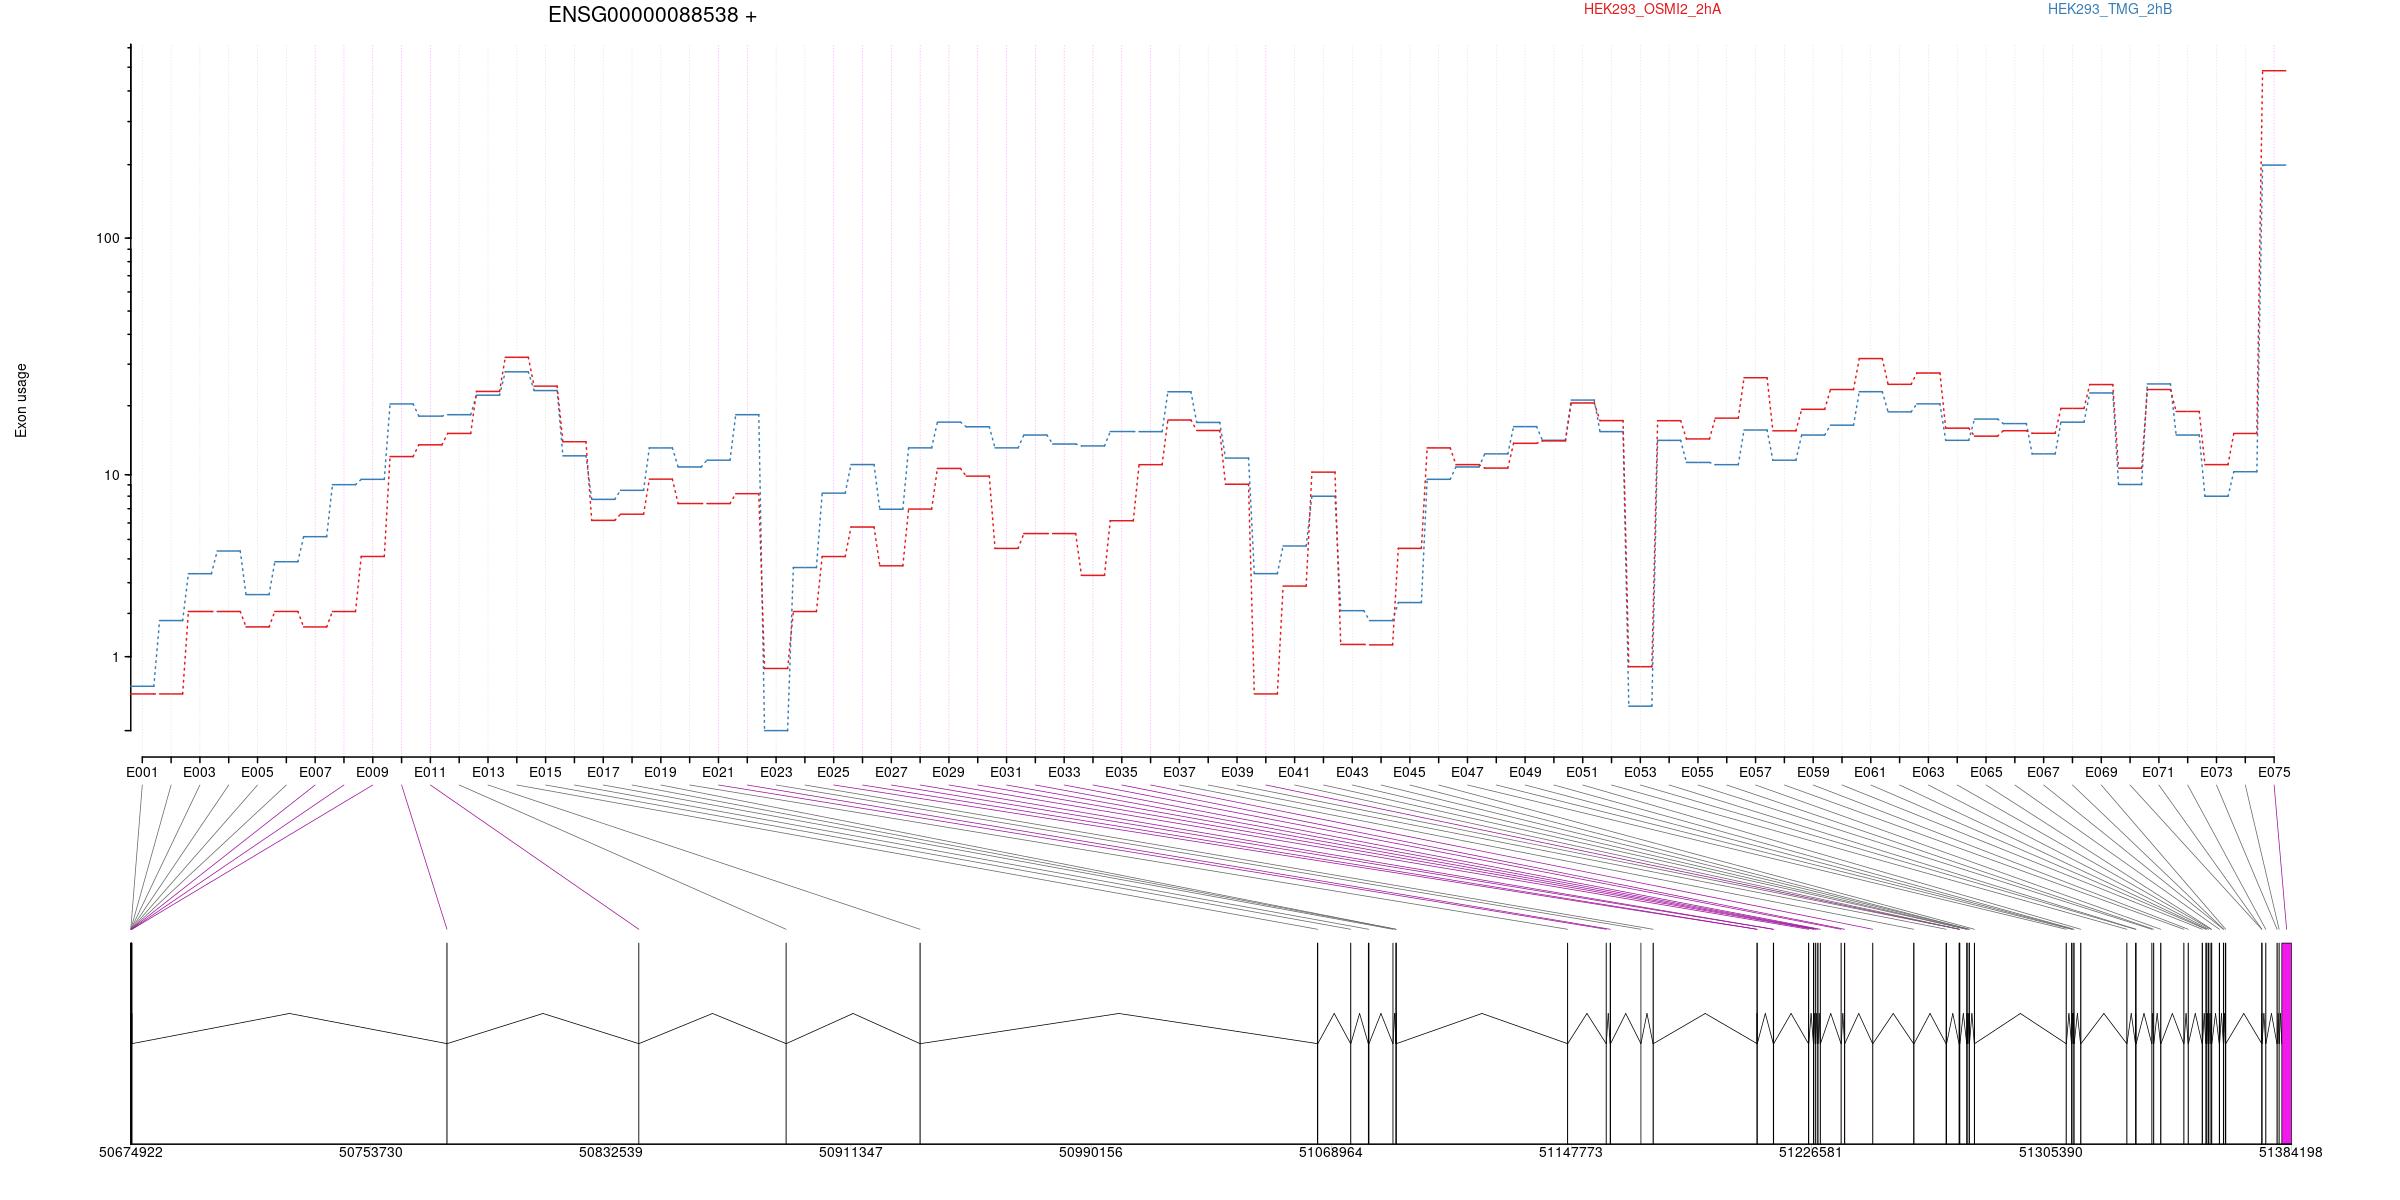Click the red E075 peak segment
The width and height of the screenshot is (2400, 1200).
pos(2274,71)
